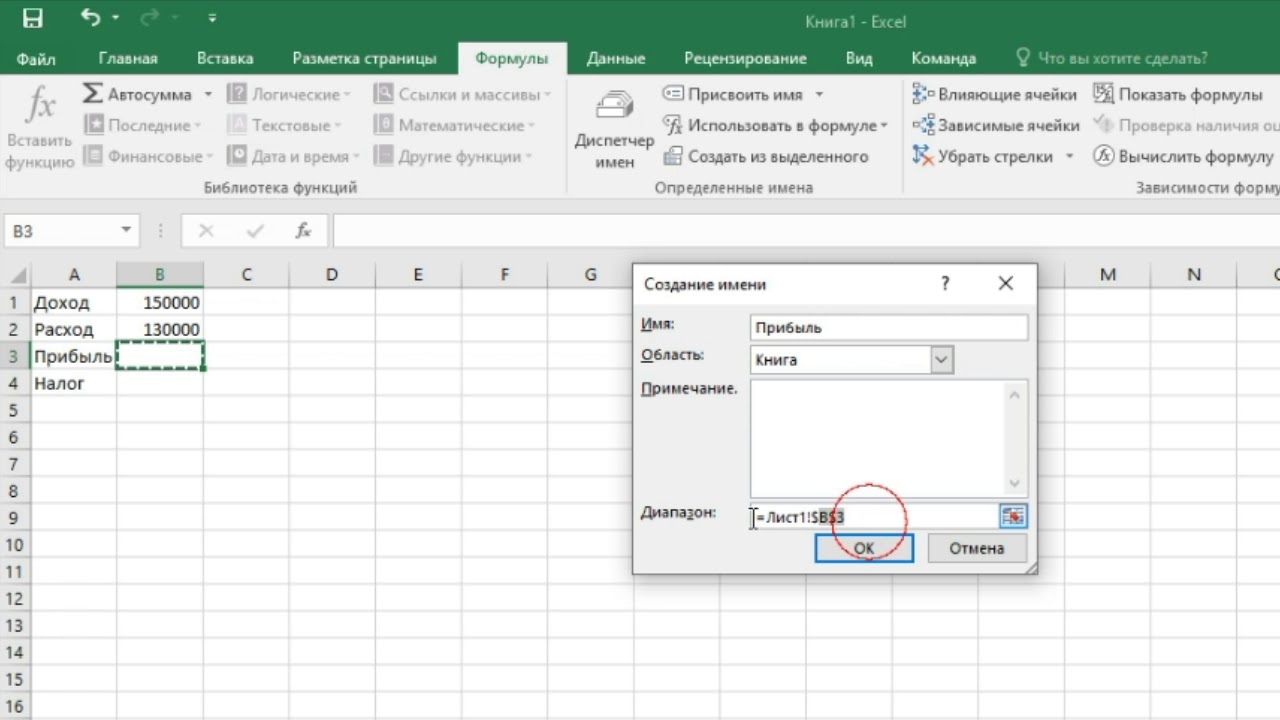Open the Quick Access Toolbar customize arrow
Screen dimensions: 1280x720
point(212,18)
